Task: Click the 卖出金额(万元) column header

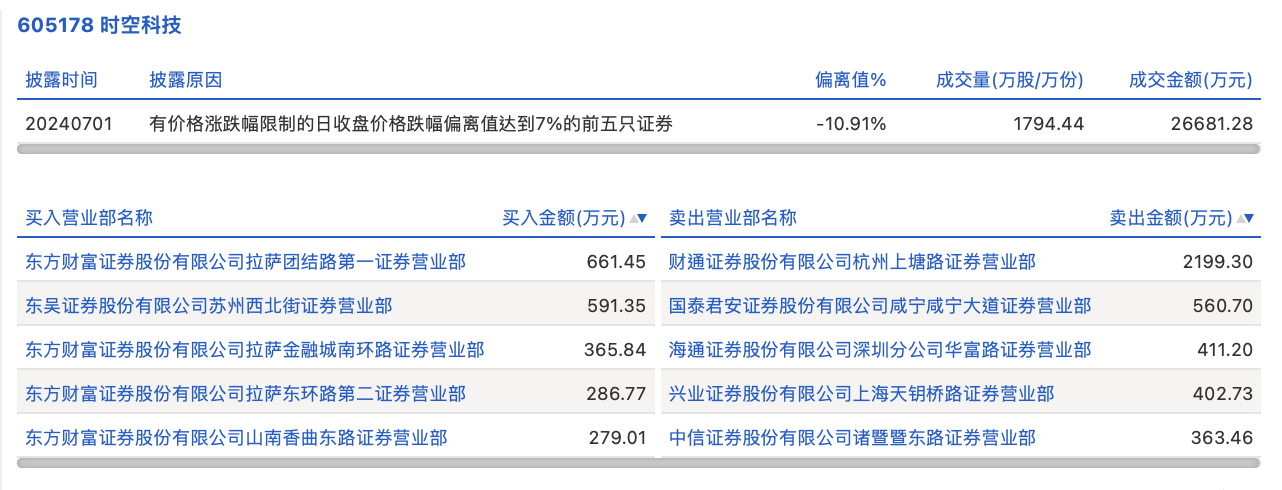Action: pos(1170,218)
